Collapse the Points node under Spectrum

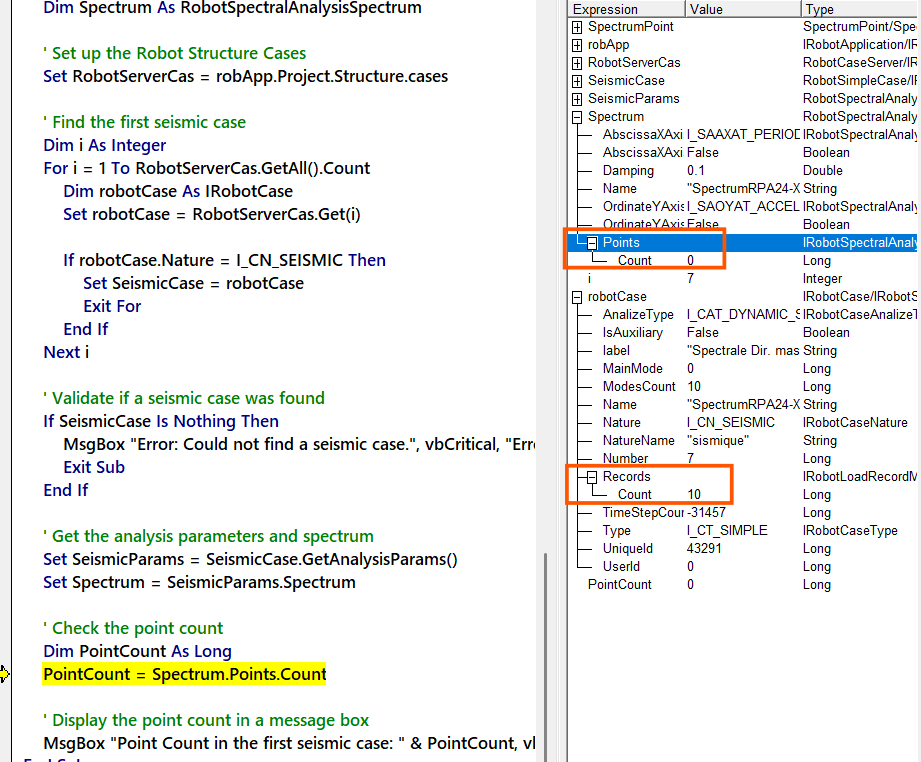click(592, 243)
